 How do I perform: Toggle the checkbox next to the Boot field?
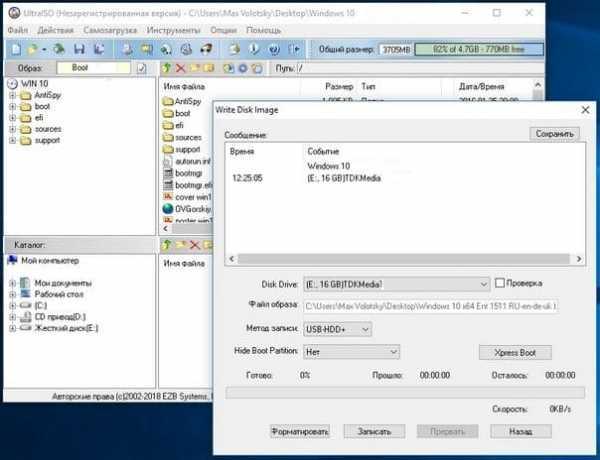tap(142, 68)
